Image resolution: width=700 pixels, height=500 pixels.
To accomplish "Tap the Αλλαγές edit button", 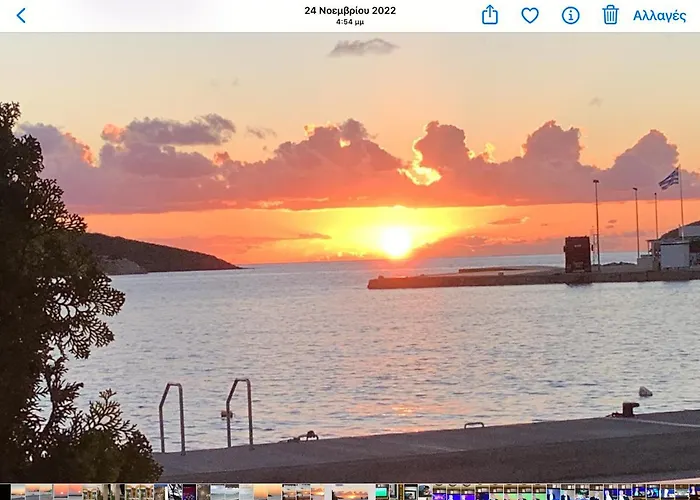I will click(659, 15).
